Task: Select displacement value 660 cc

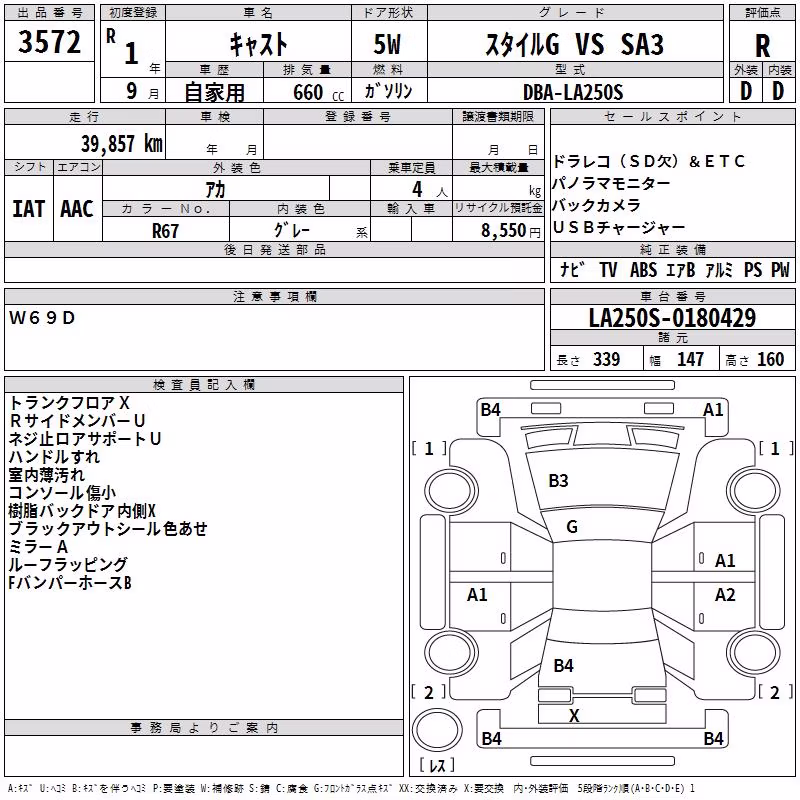Action: click(318, 93)
